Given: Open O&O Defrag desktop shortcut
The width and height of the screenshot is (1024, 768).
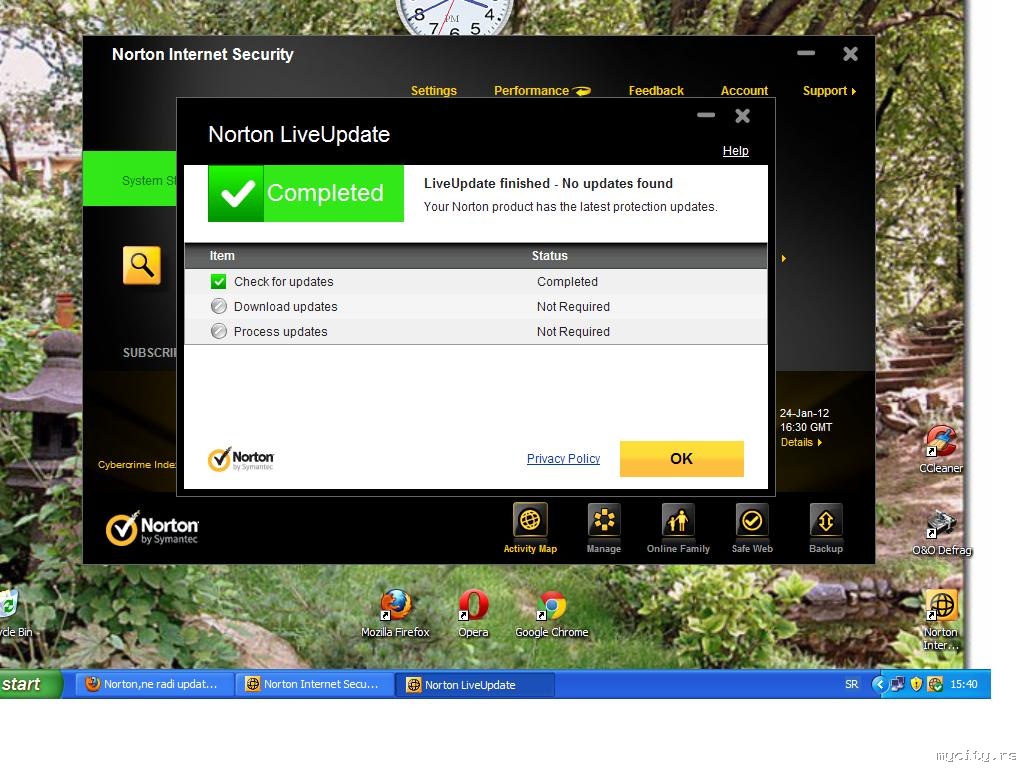Looking at the screenshot, I should tap(941, 533).
